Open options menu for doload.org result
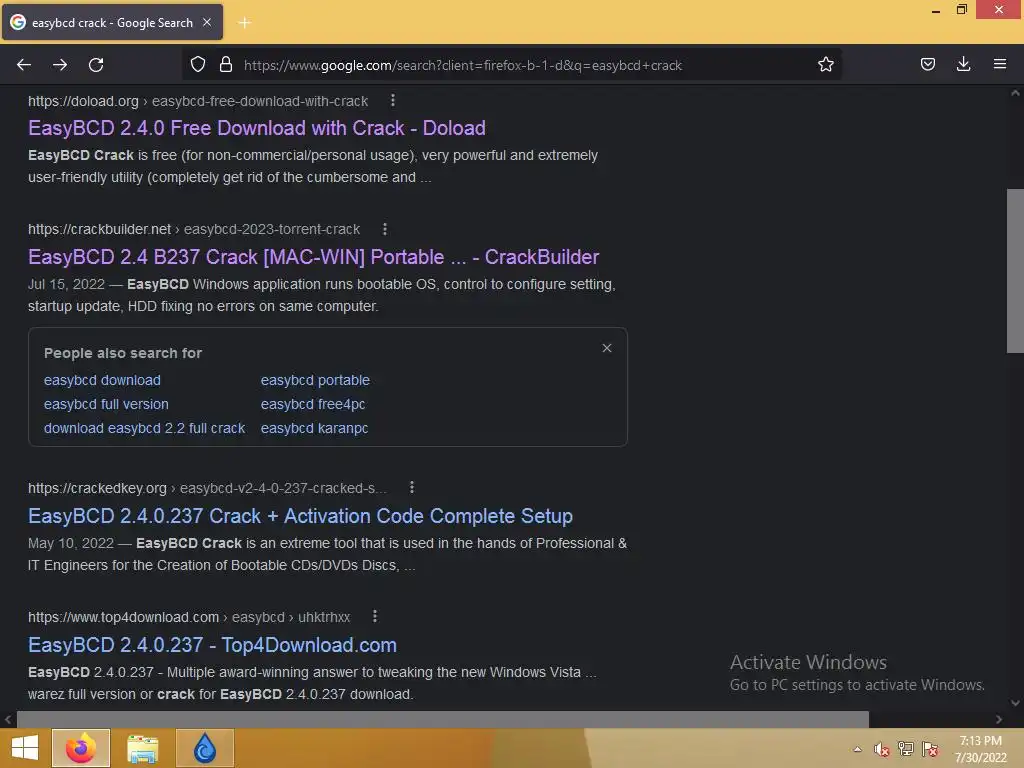1024x768 pixels. coord(392,101)
